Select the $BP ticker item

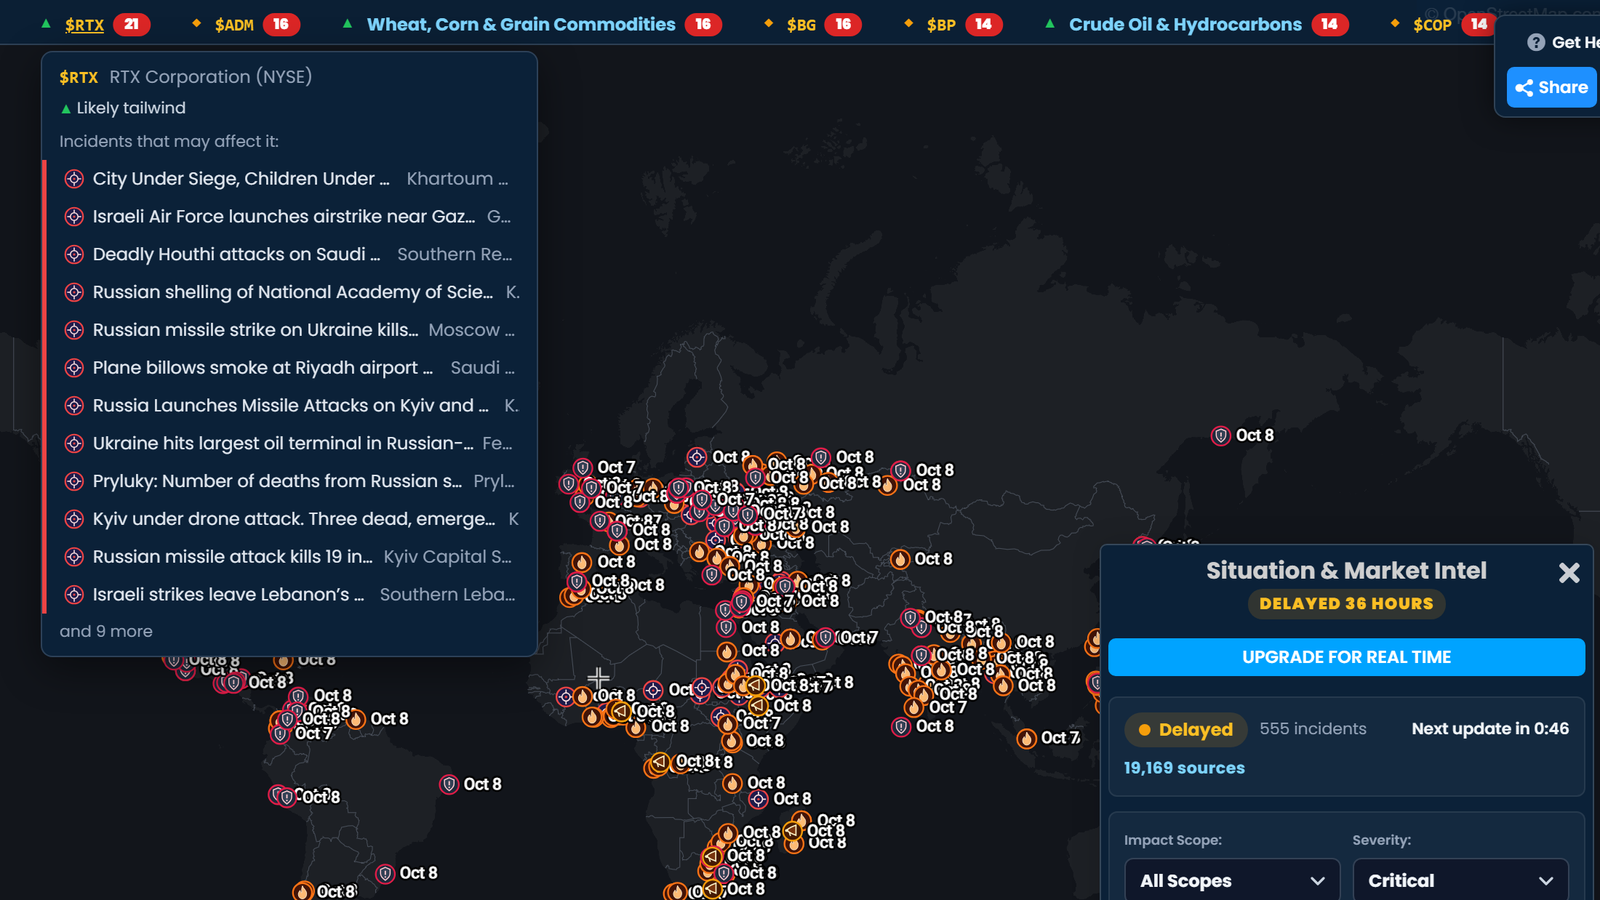click(941, 25)
